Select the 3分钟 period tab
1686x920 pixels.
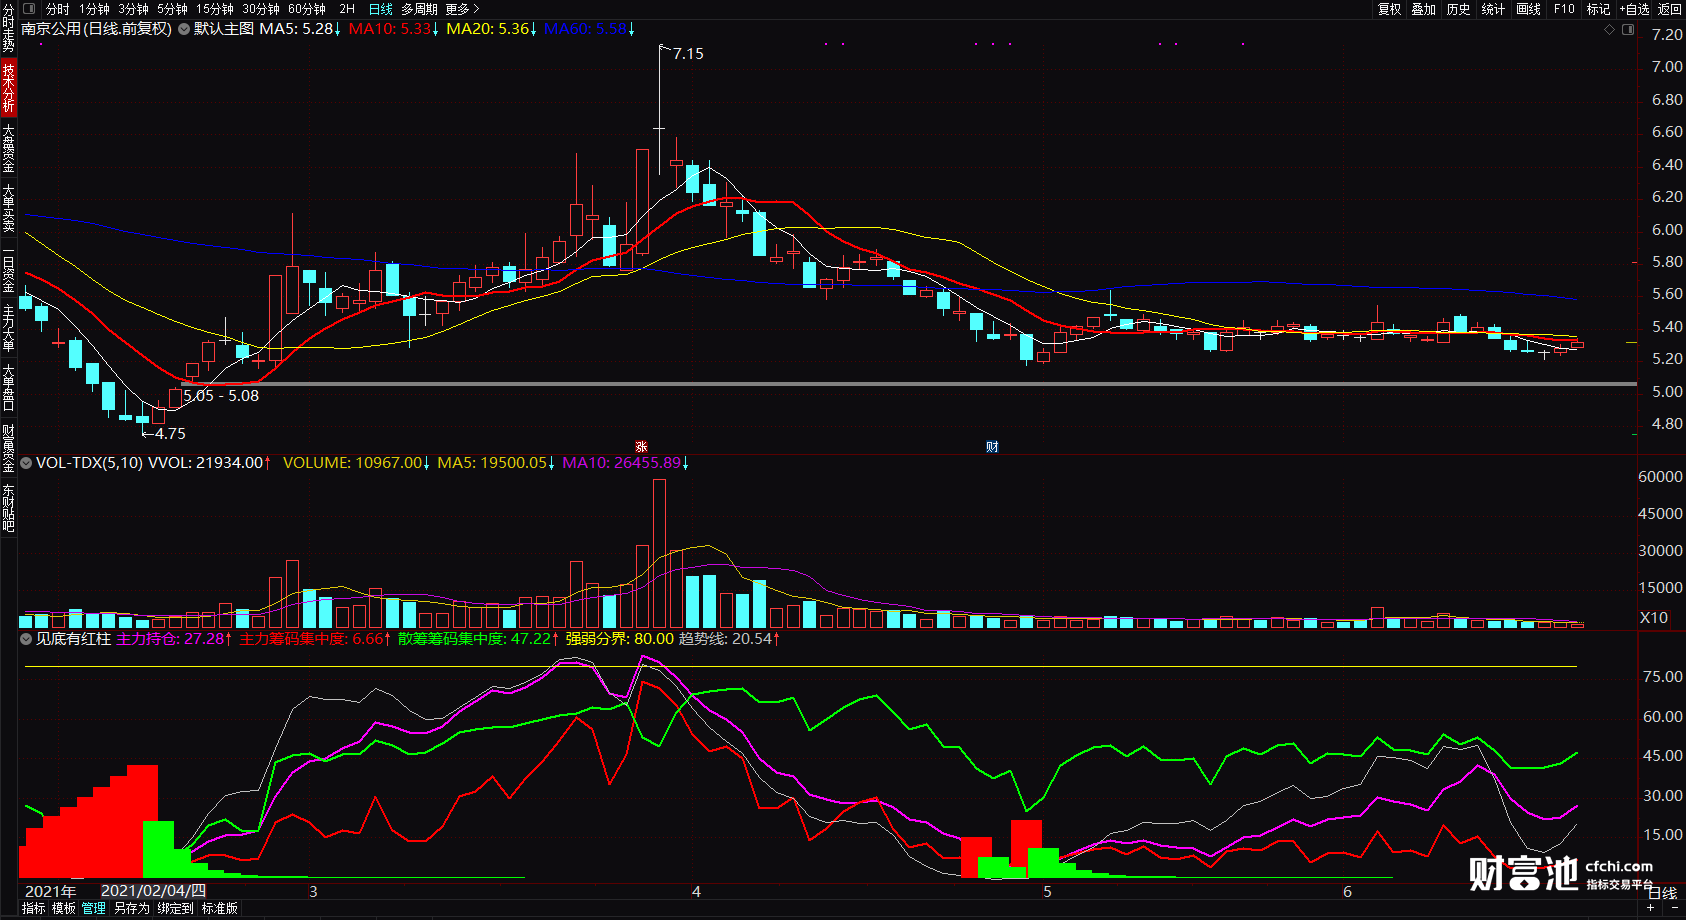(x=133, y=9)
